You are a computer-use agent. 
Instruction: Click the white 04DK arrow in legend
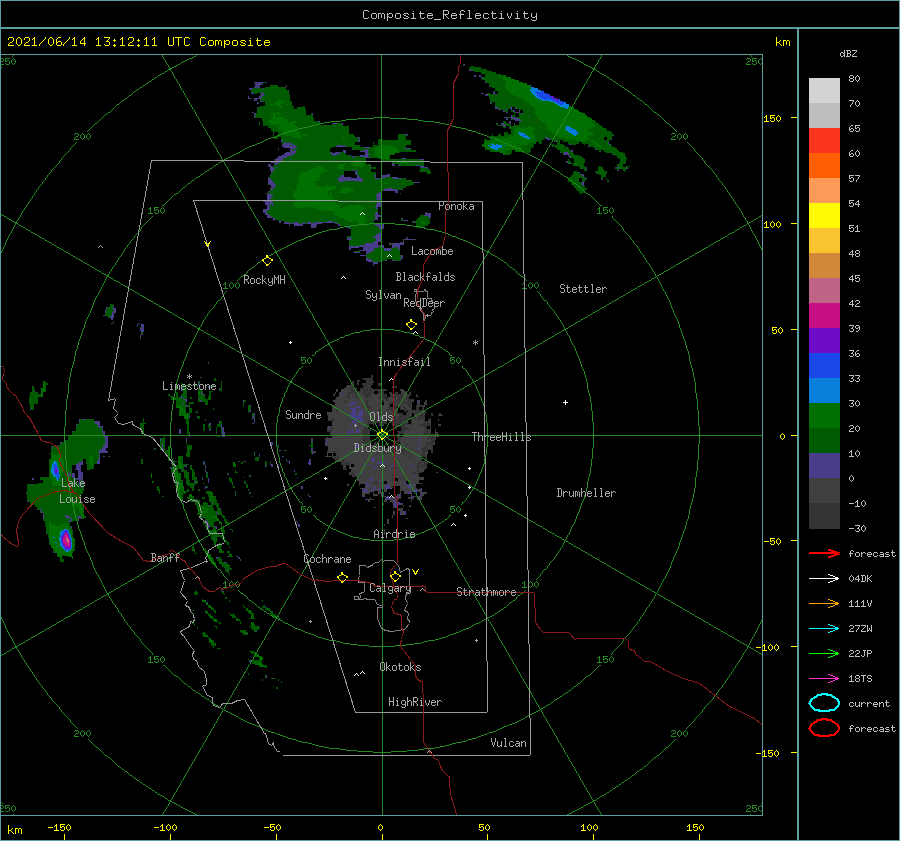pyautogui.click(x=824, y=578)
